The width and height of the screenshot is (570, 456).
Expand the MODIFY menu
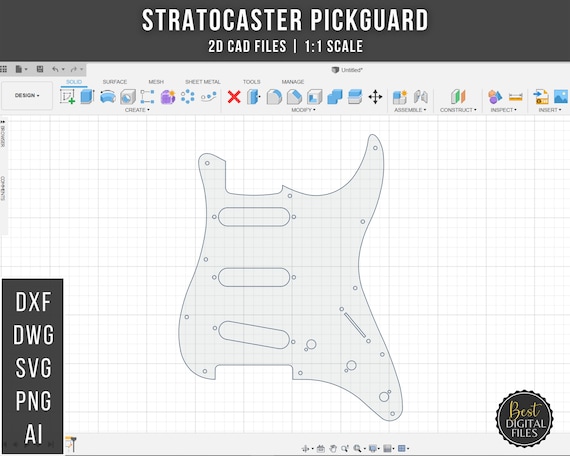[x=303, y=110]
